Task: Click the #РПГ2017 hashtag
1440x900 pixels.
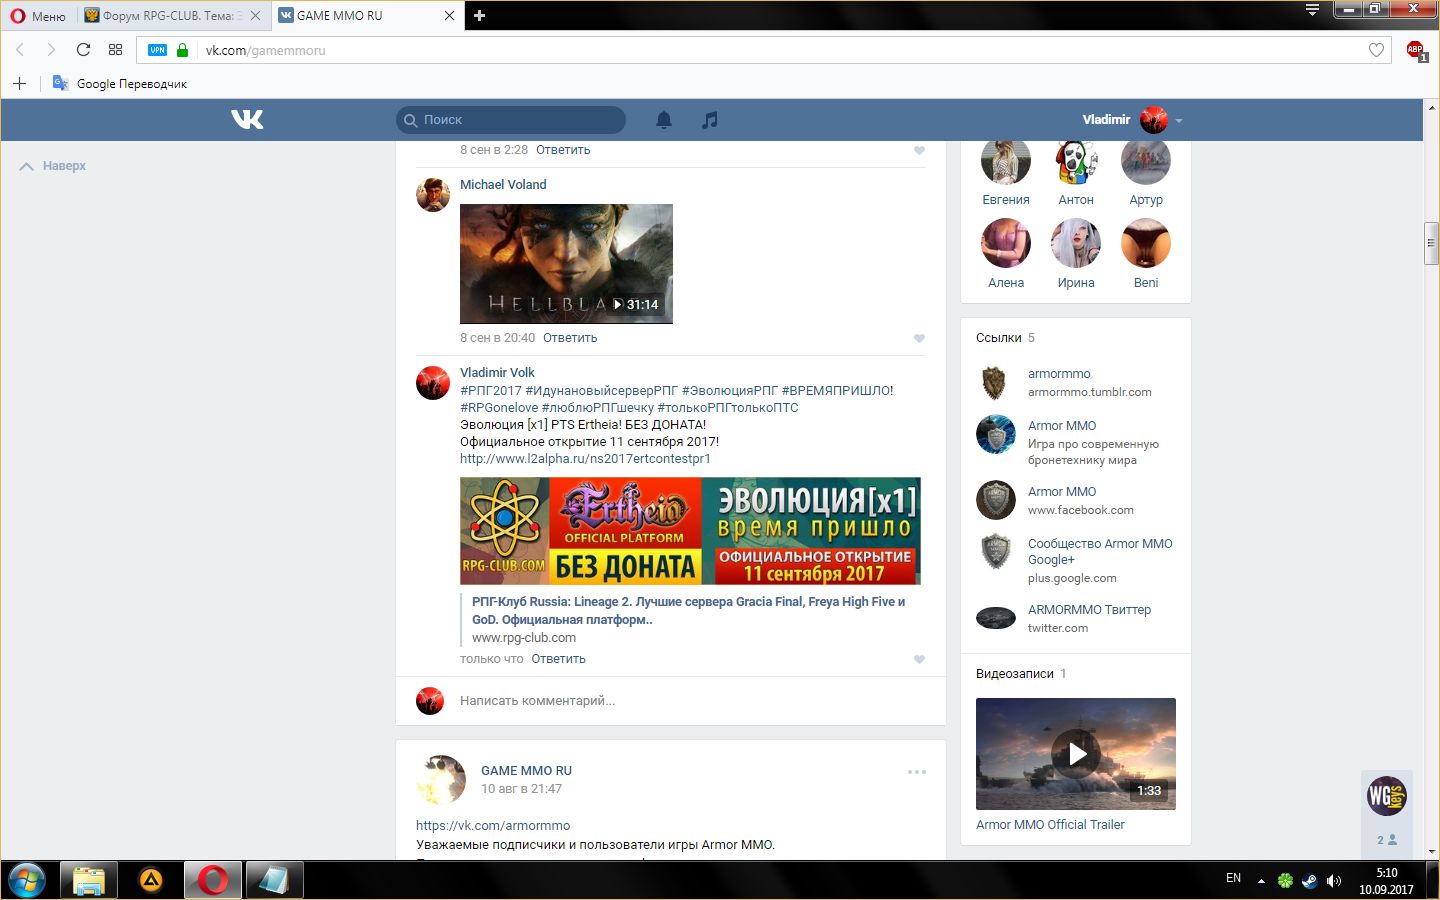Action: [491, 391]
